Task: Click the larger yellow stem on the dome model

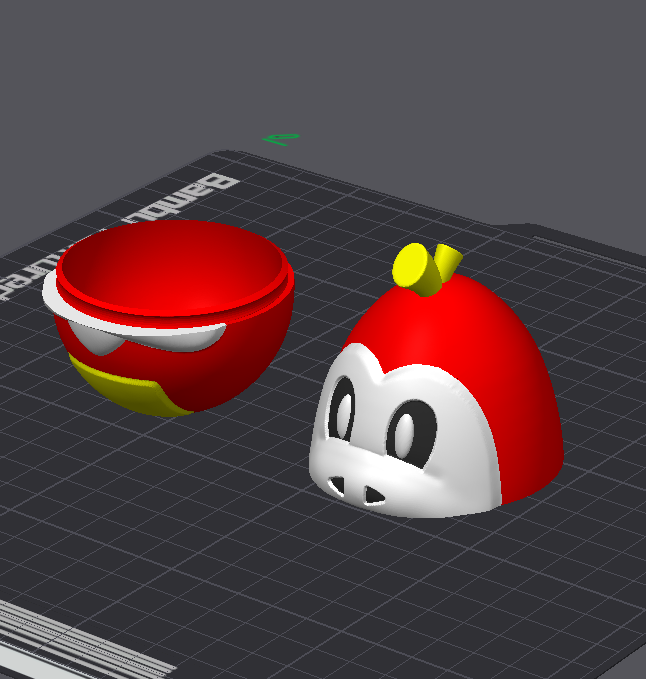Action: pyautogui.click(x=416, y=269)
